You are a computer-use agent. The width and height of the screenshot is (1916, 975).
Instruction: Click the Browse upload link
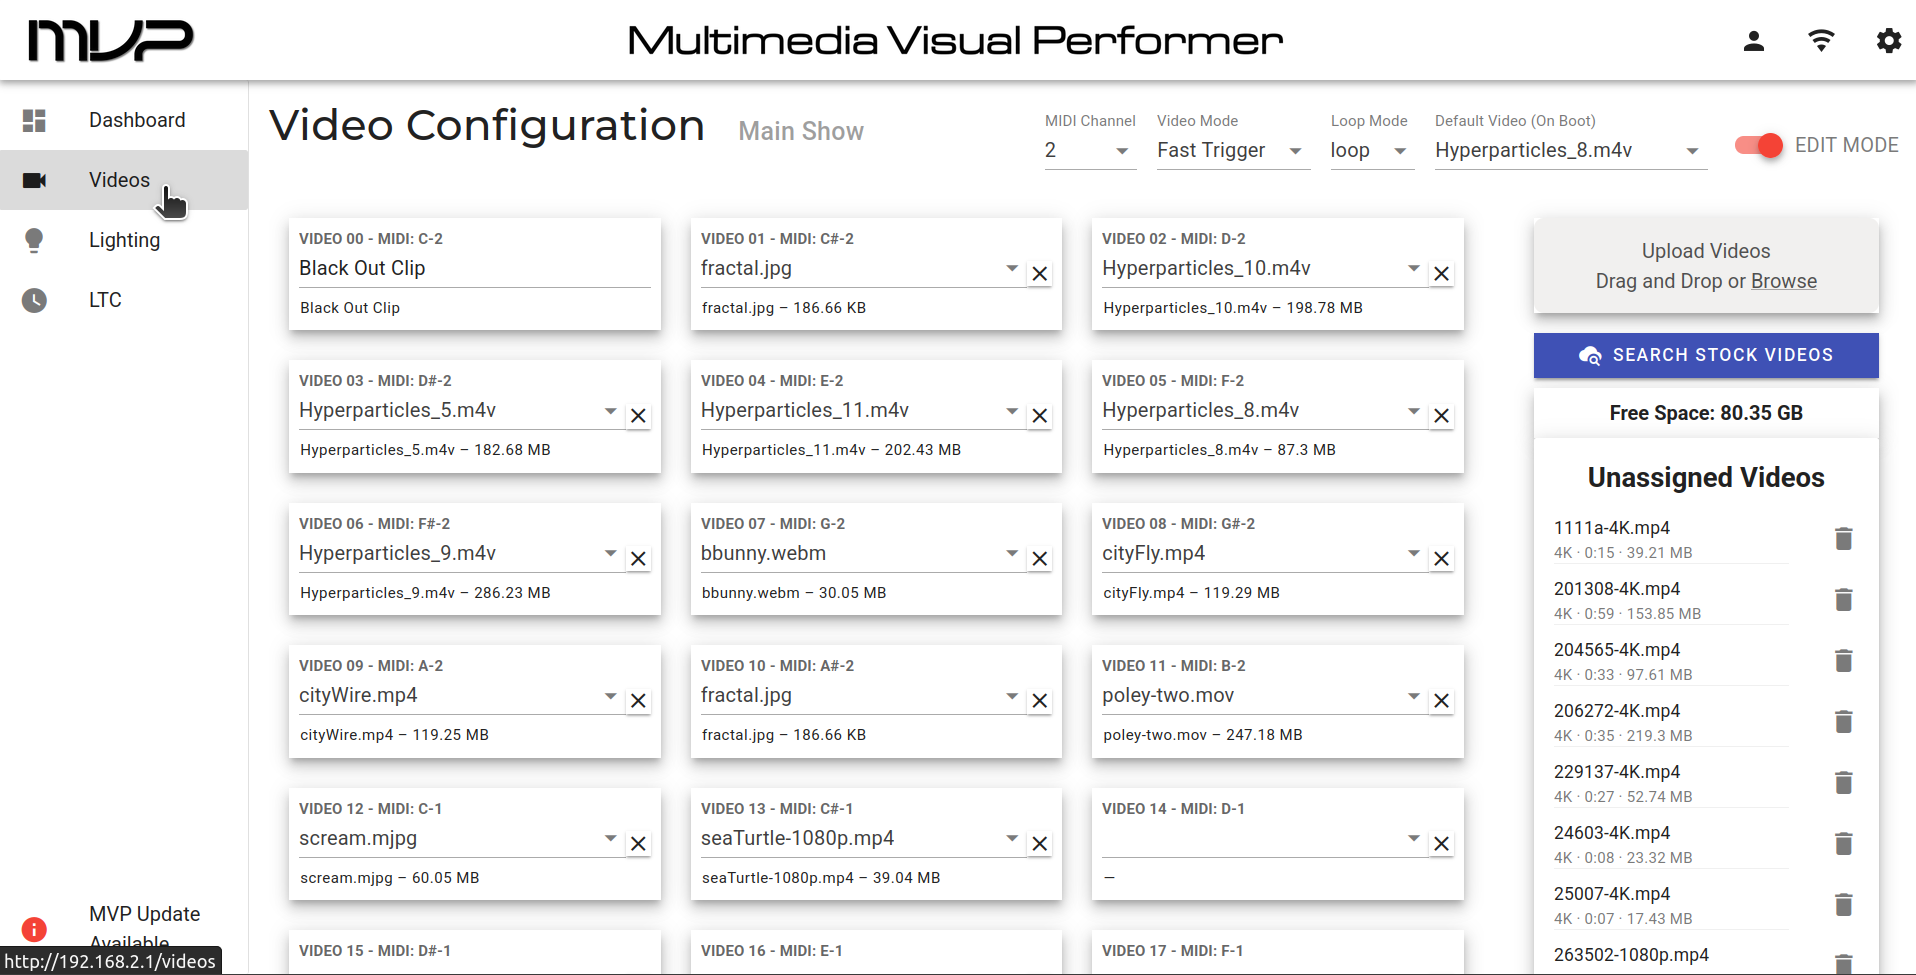(x=1783, y=281)
